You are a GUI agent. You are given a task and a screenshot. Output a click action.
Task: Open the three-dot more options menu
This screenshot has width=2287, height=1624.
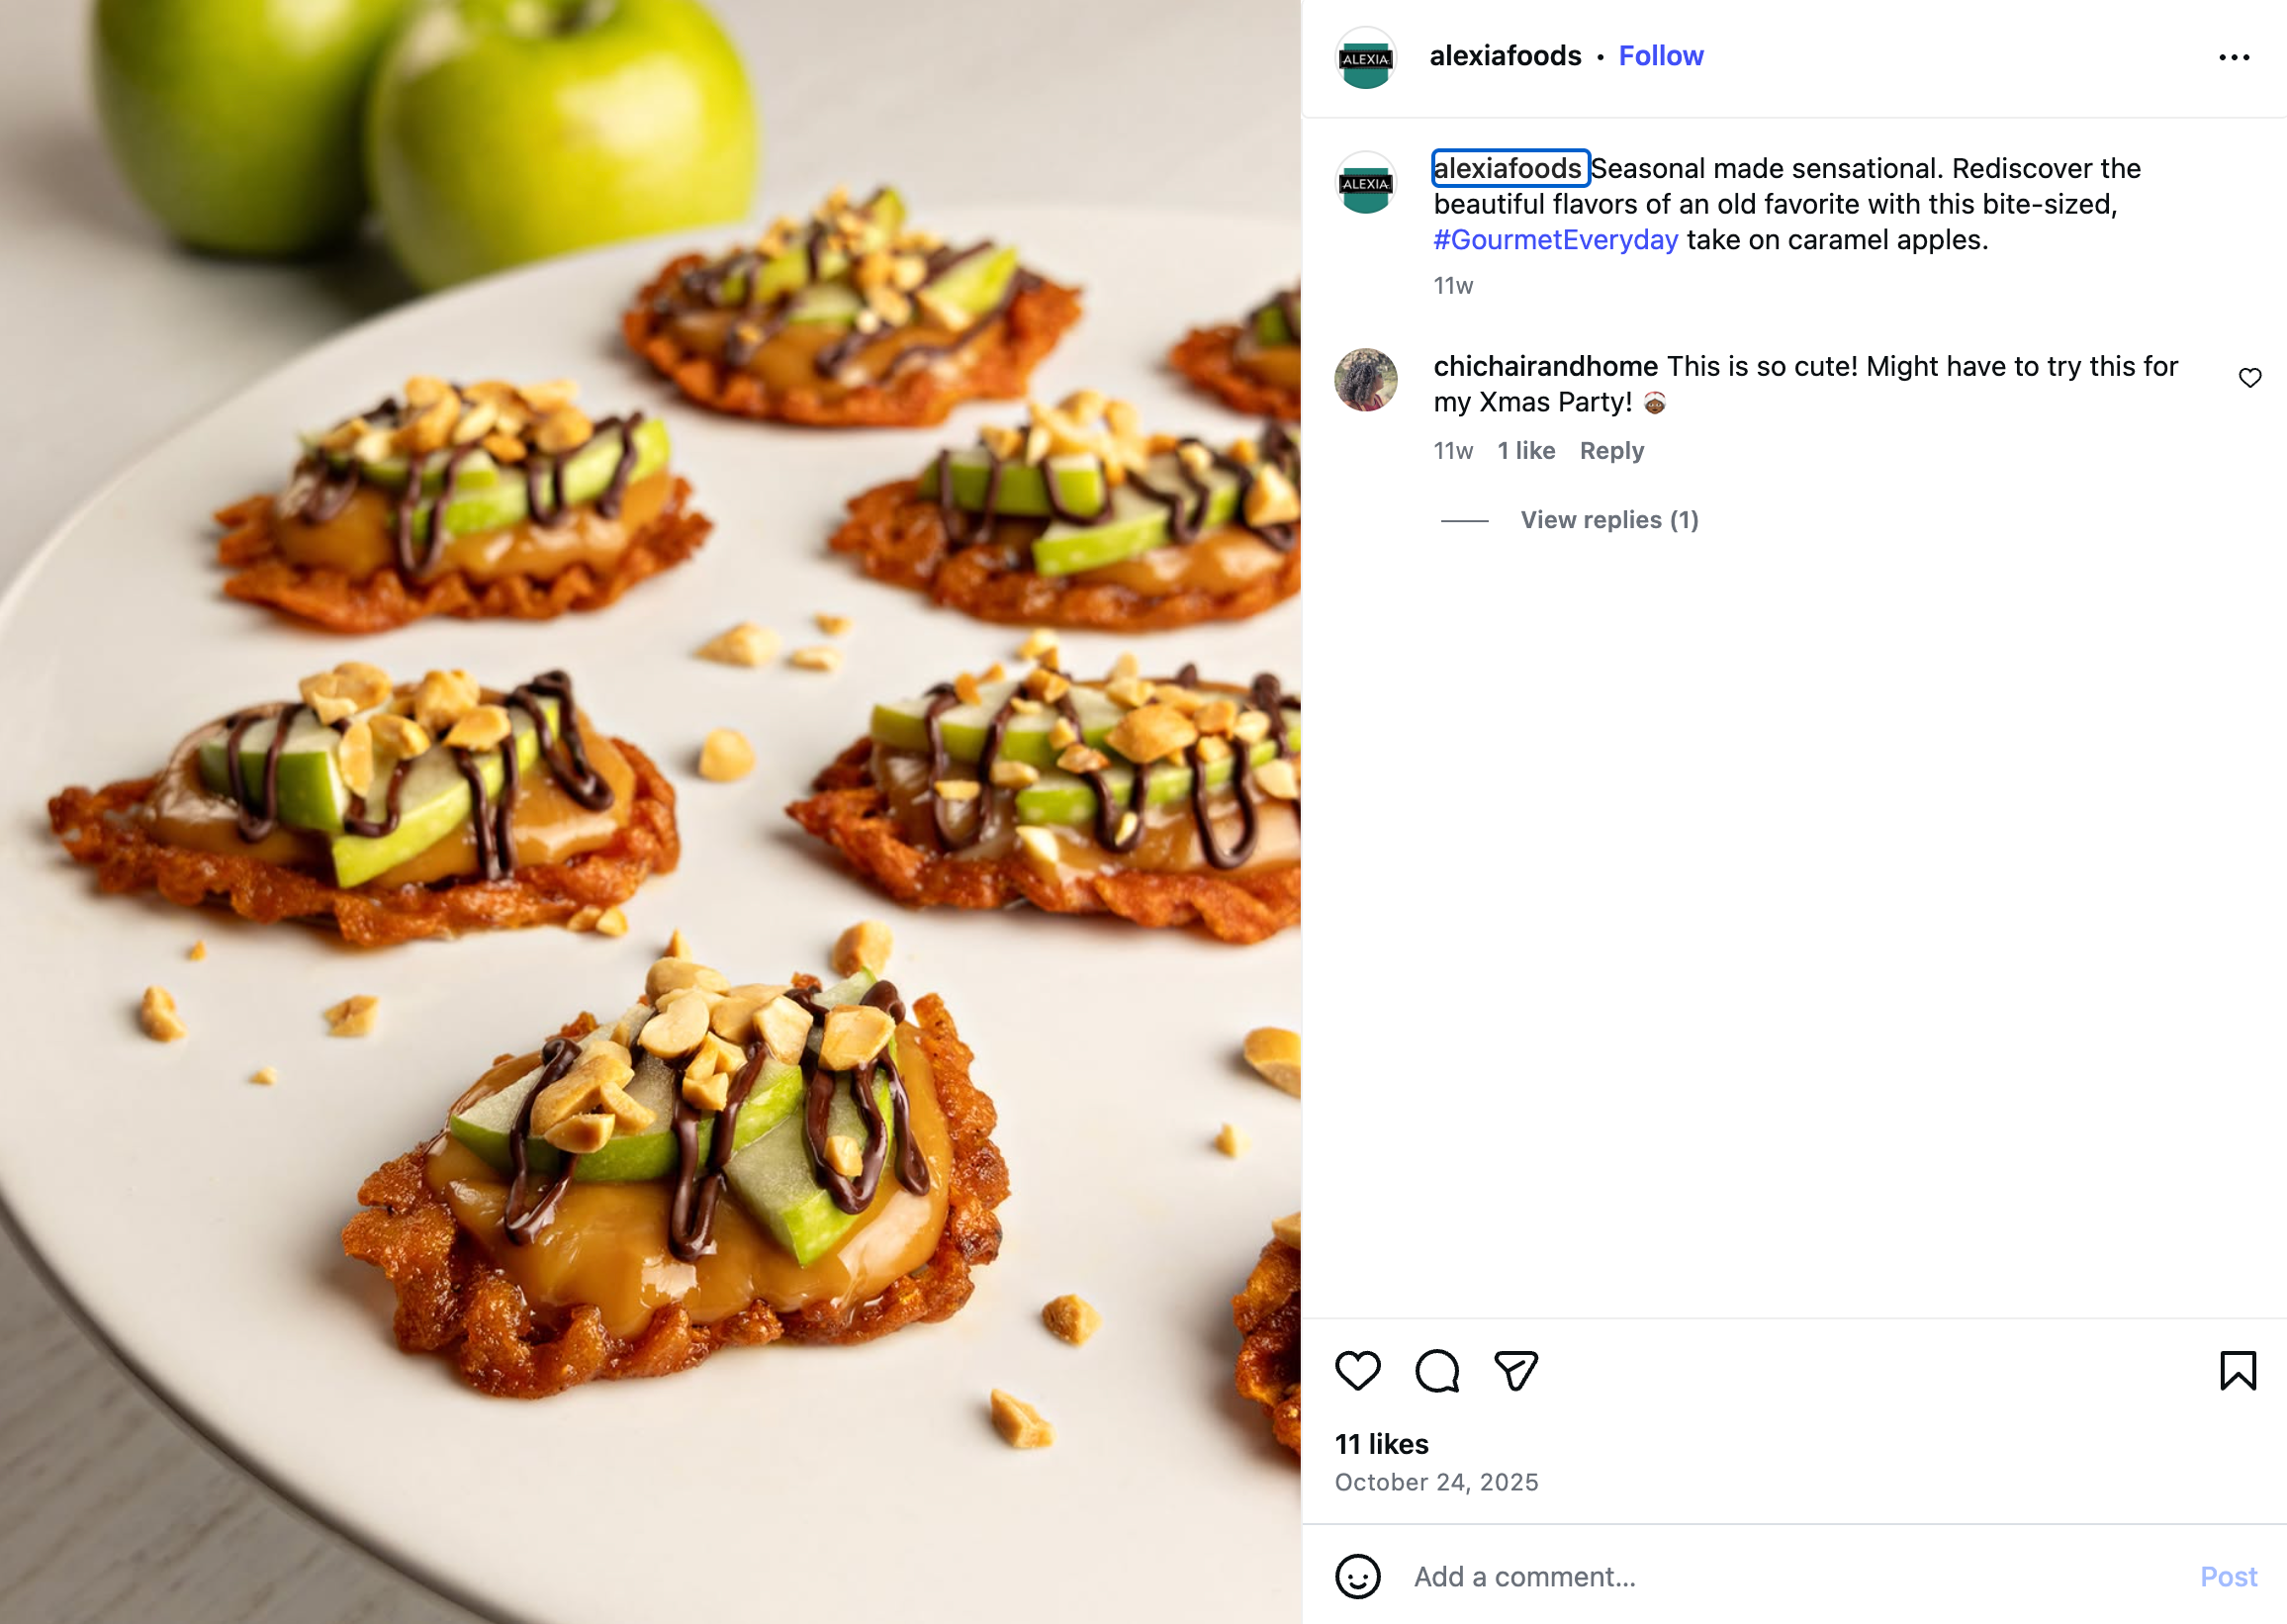[x=2233, y=58]
